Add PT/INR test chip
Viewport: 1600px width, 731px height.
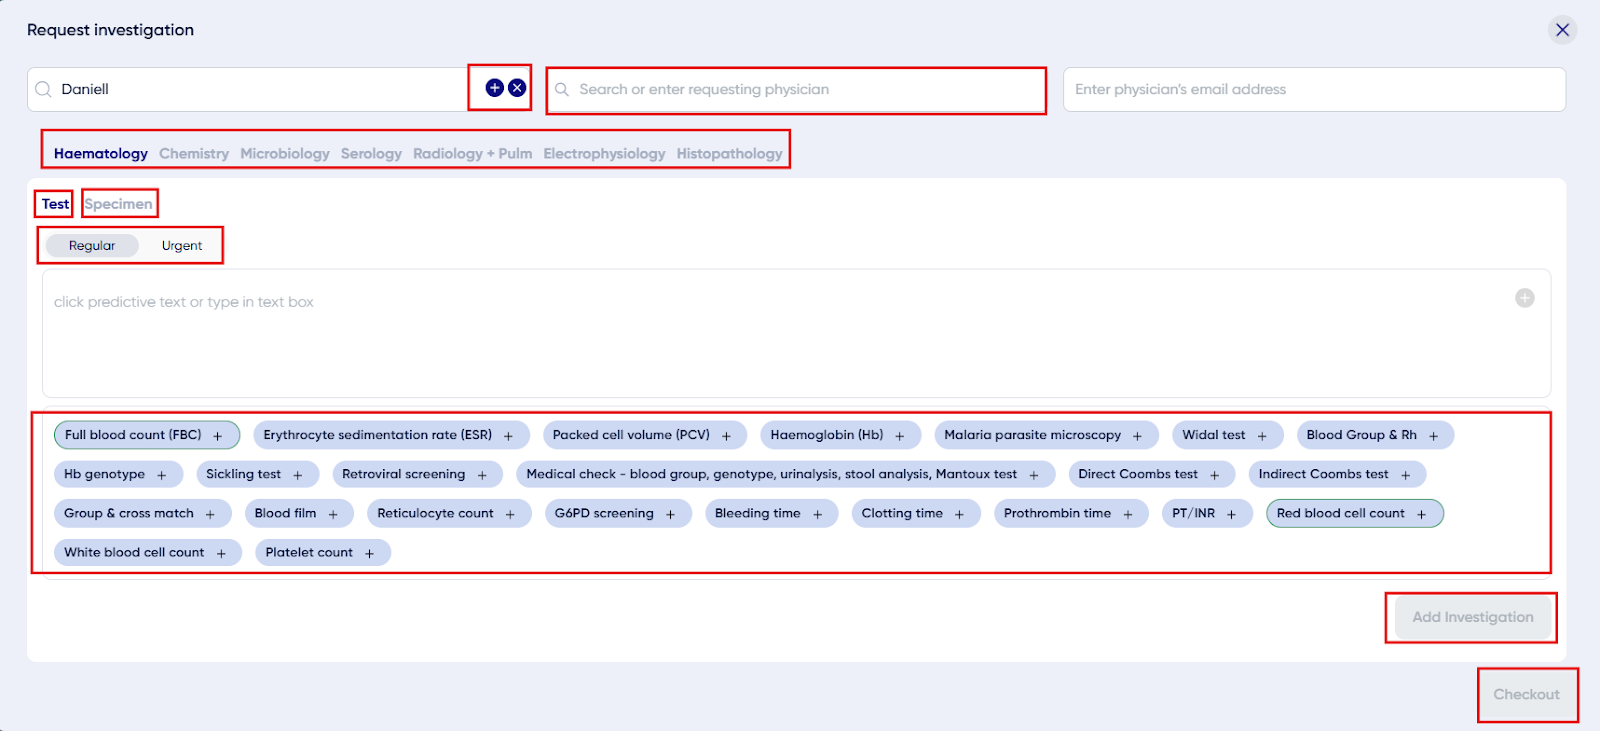point(1207,514)
